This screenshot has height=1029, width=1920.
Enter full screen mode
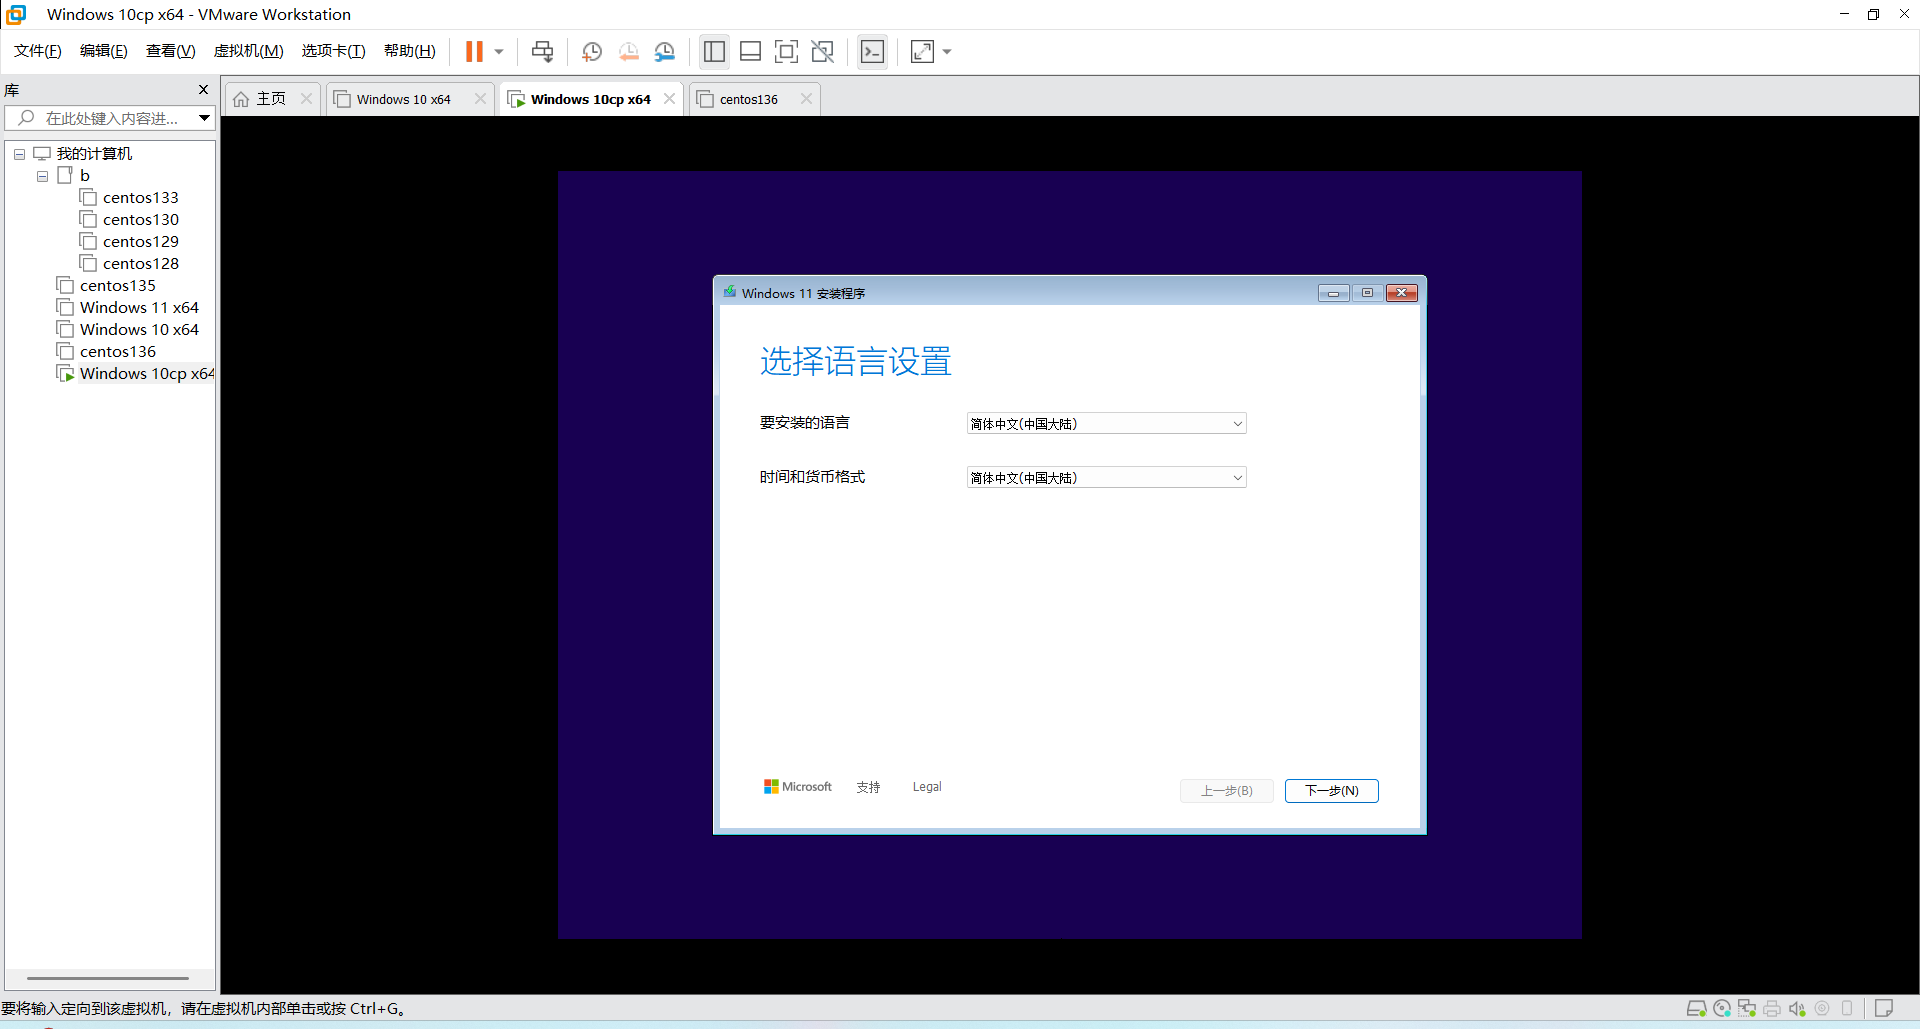(x=787, y=51)
